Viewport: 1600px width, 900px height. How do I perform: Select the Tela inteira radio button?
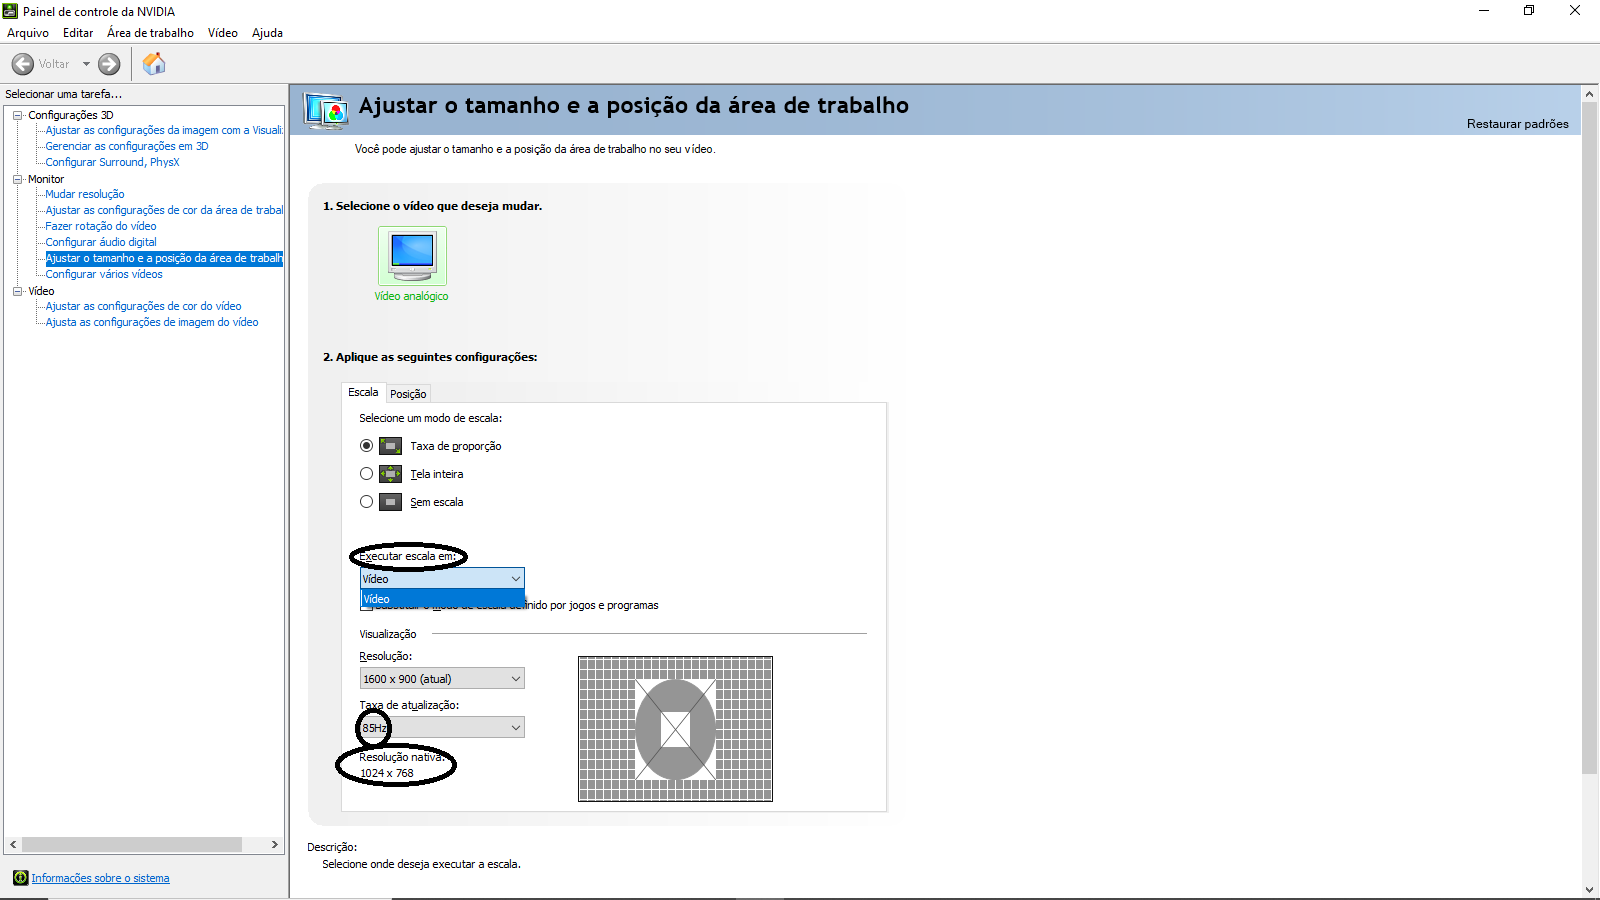(x=366, y=474)
